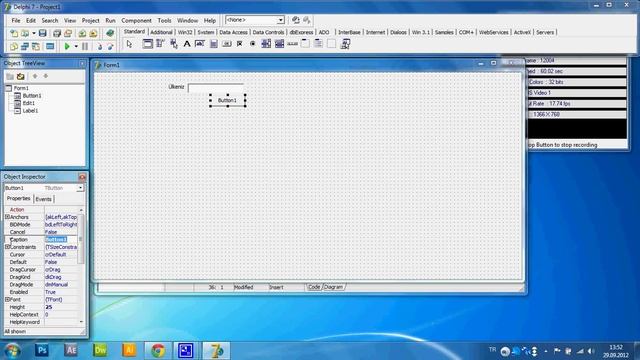Open the Windows Start menu
Image resolution: width=640 pixels, height=360 pixels.
coord(12,351)
